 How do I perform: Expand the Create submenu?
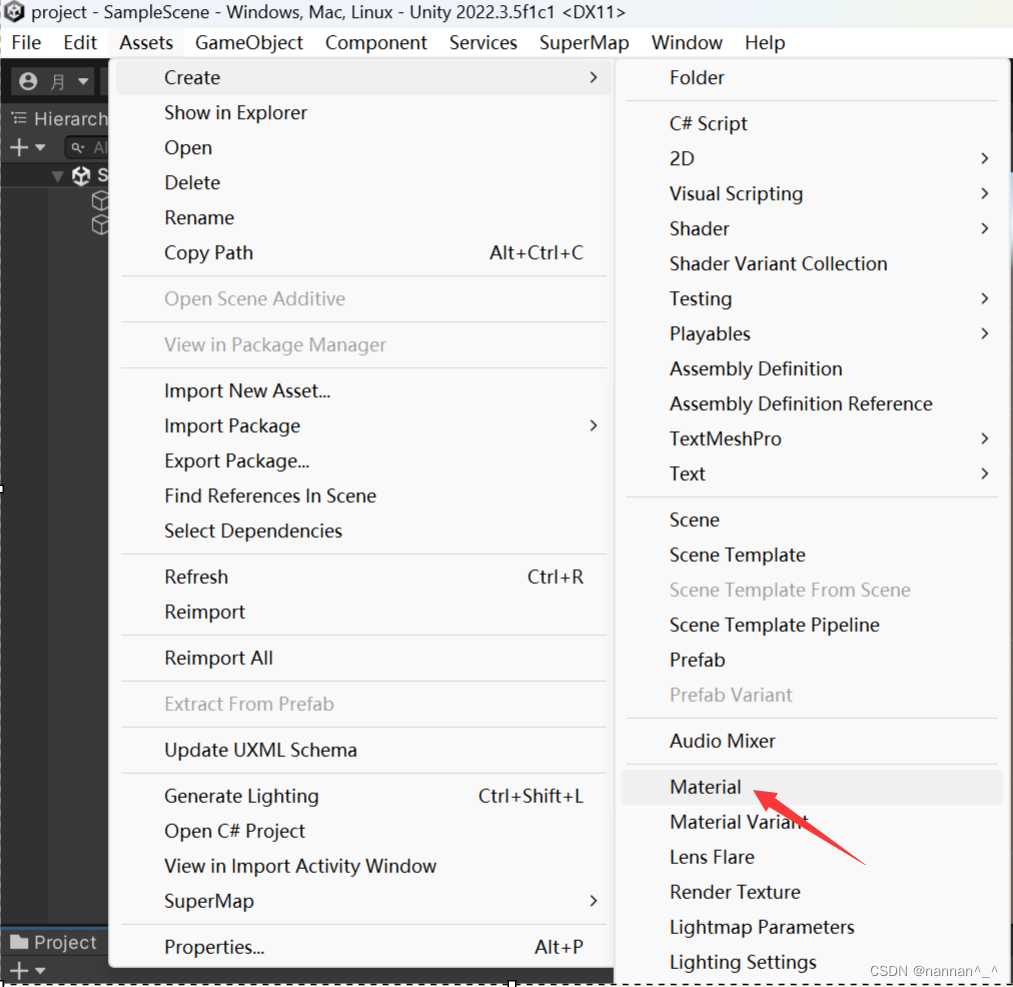tap(364, 78)
